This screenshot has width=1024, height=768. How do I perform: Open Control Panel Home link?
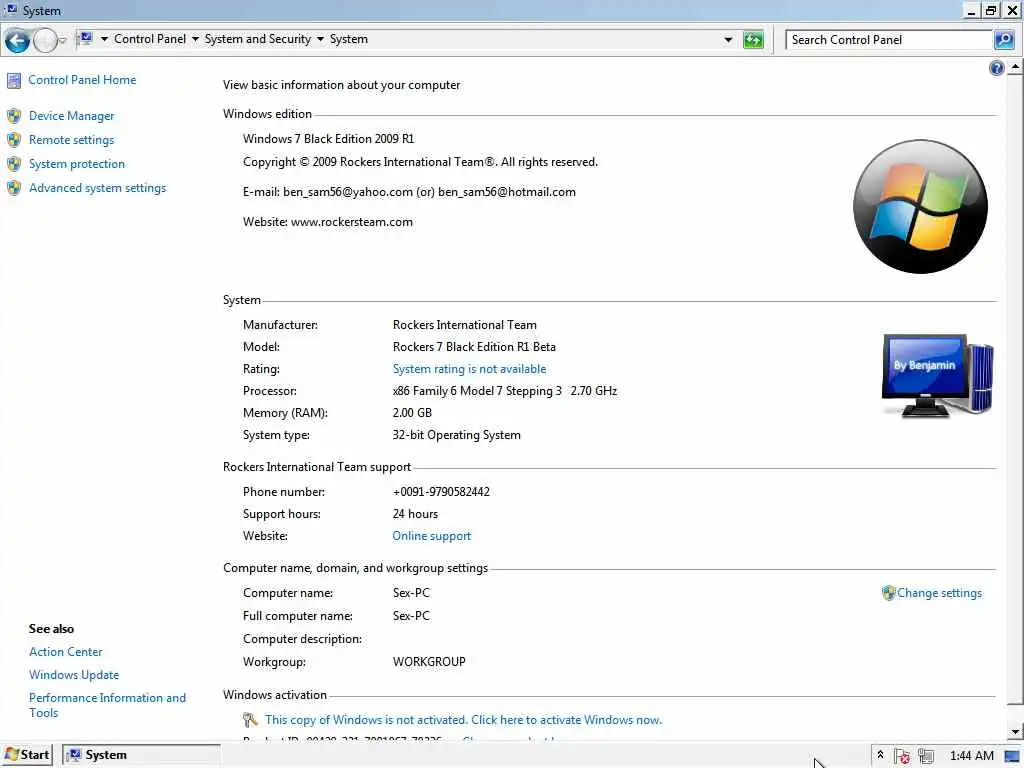[82, 80]
